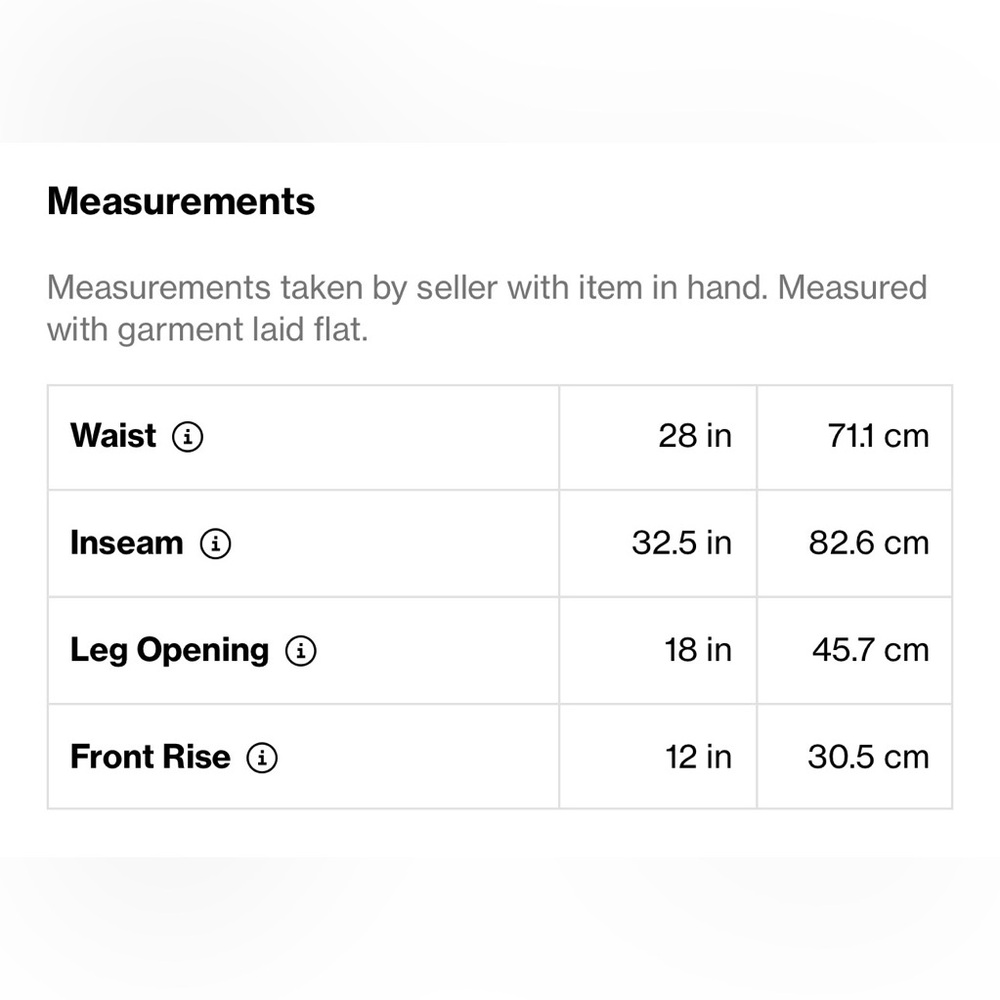Click the 'with garment laid flat' text line
Image resolution: width=1000 pixels, height=1000 pixels.
[208, 330]
